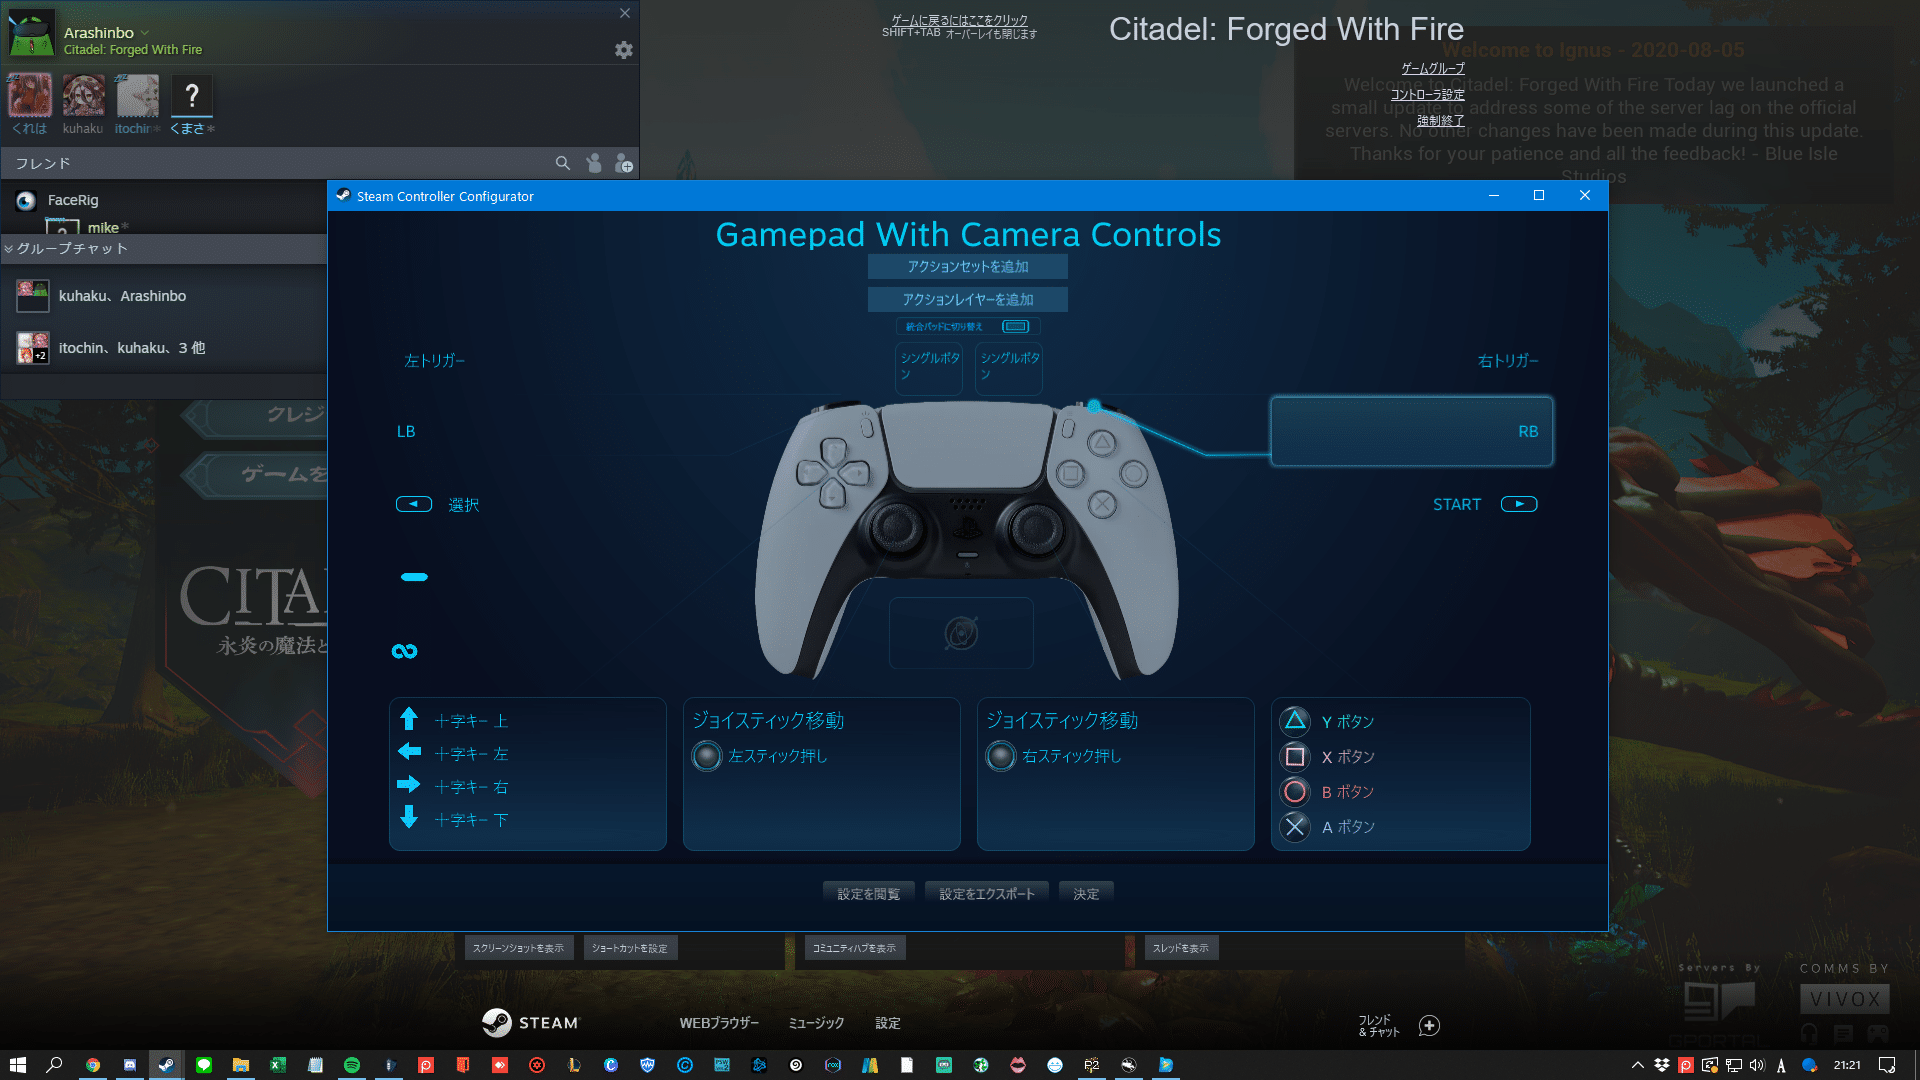Toggle 統合パッドに切り替え switch
Viewport: 1920px width, 1080px height.
1016,326
